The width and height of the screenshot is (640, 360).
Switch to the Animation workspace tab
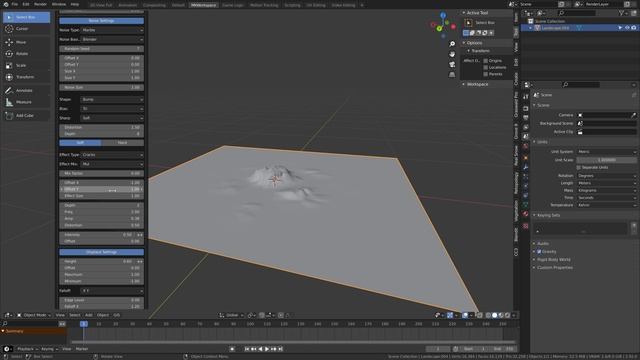tap(127, 5)
